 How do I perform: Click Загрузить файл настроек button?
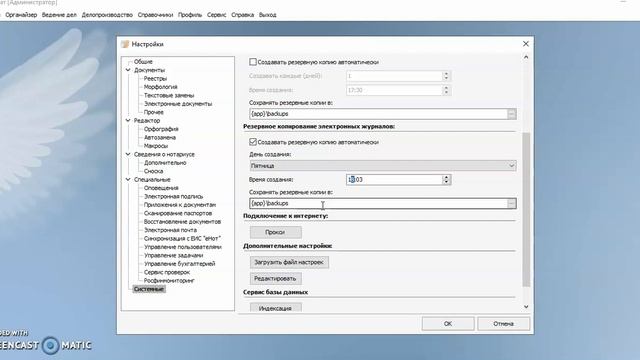(289, 262)
